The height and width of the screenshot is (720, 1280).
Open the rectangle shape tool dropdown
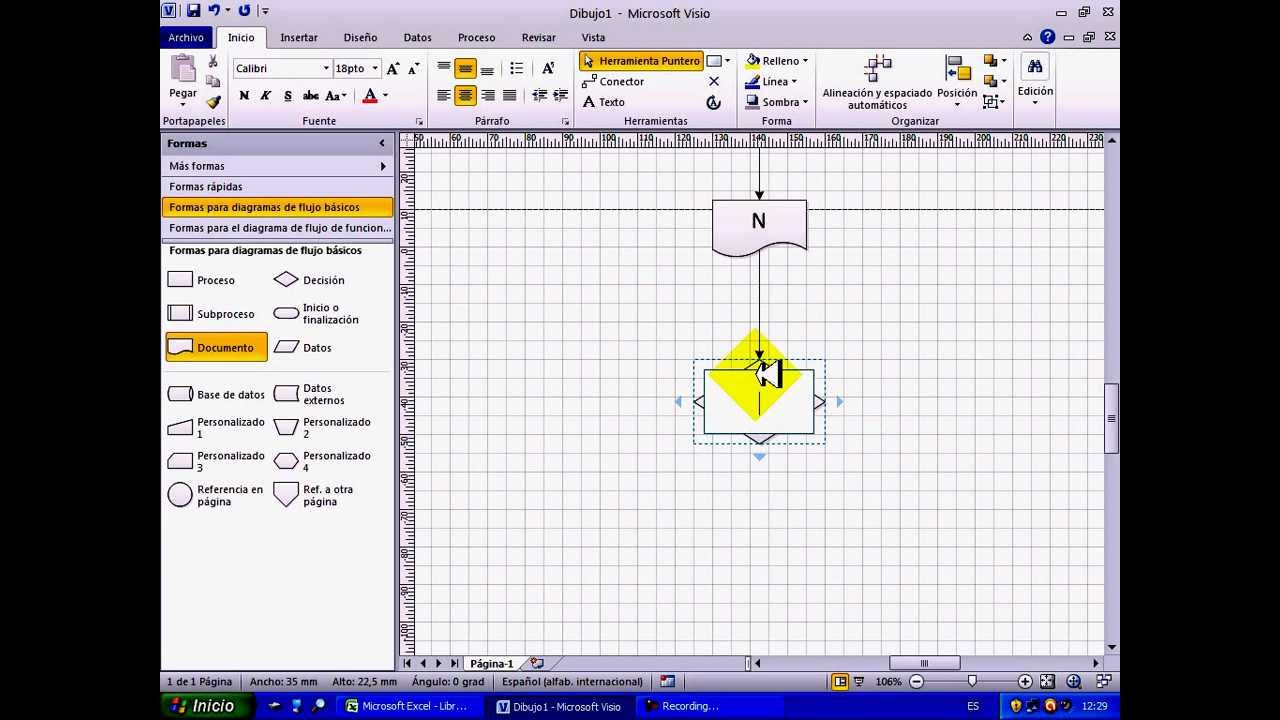pyautogui.click(x=727, y=61)
